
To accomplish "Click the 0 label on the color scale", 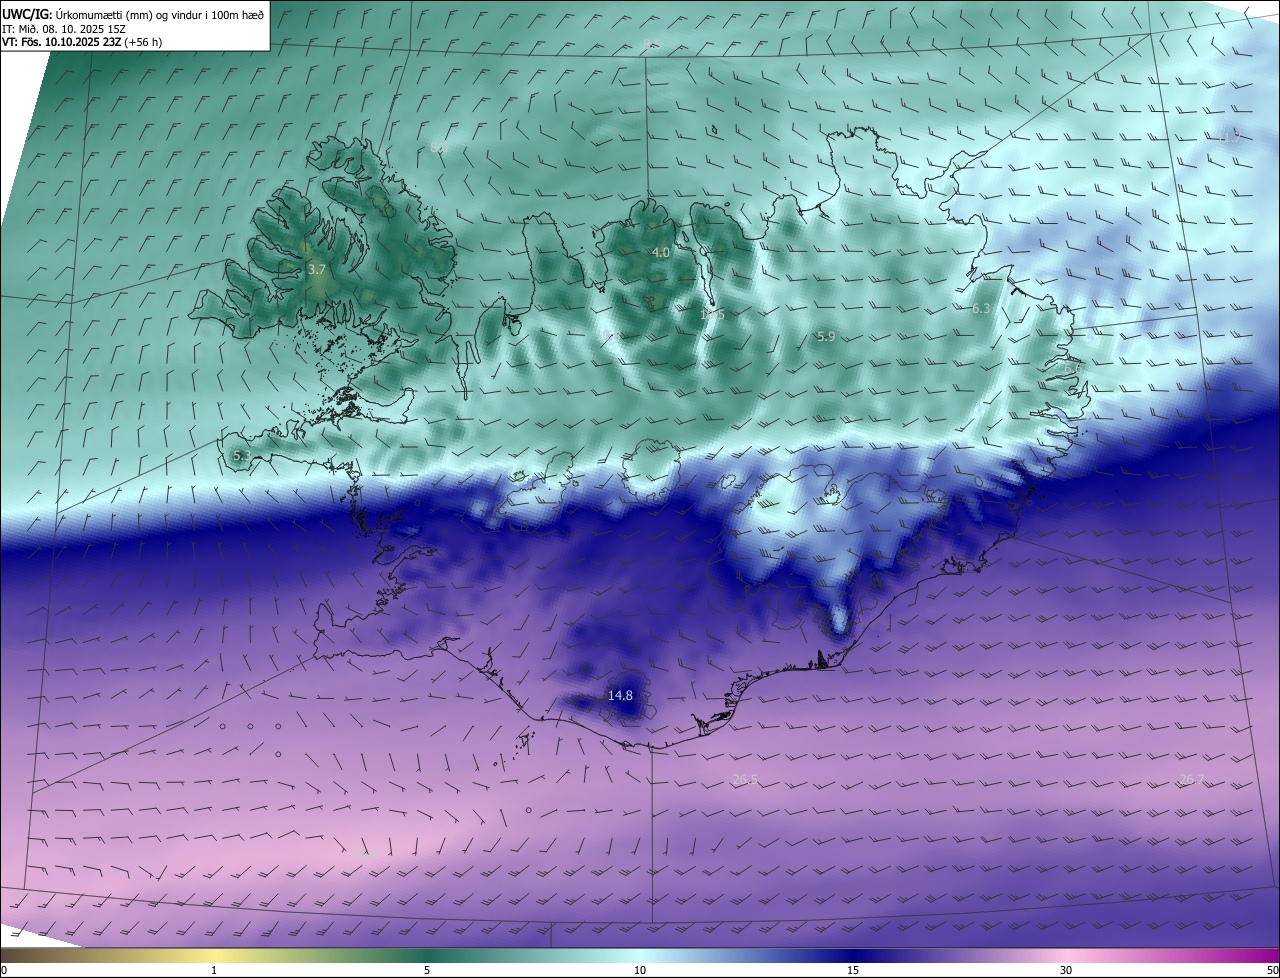I will coord(4,970).
